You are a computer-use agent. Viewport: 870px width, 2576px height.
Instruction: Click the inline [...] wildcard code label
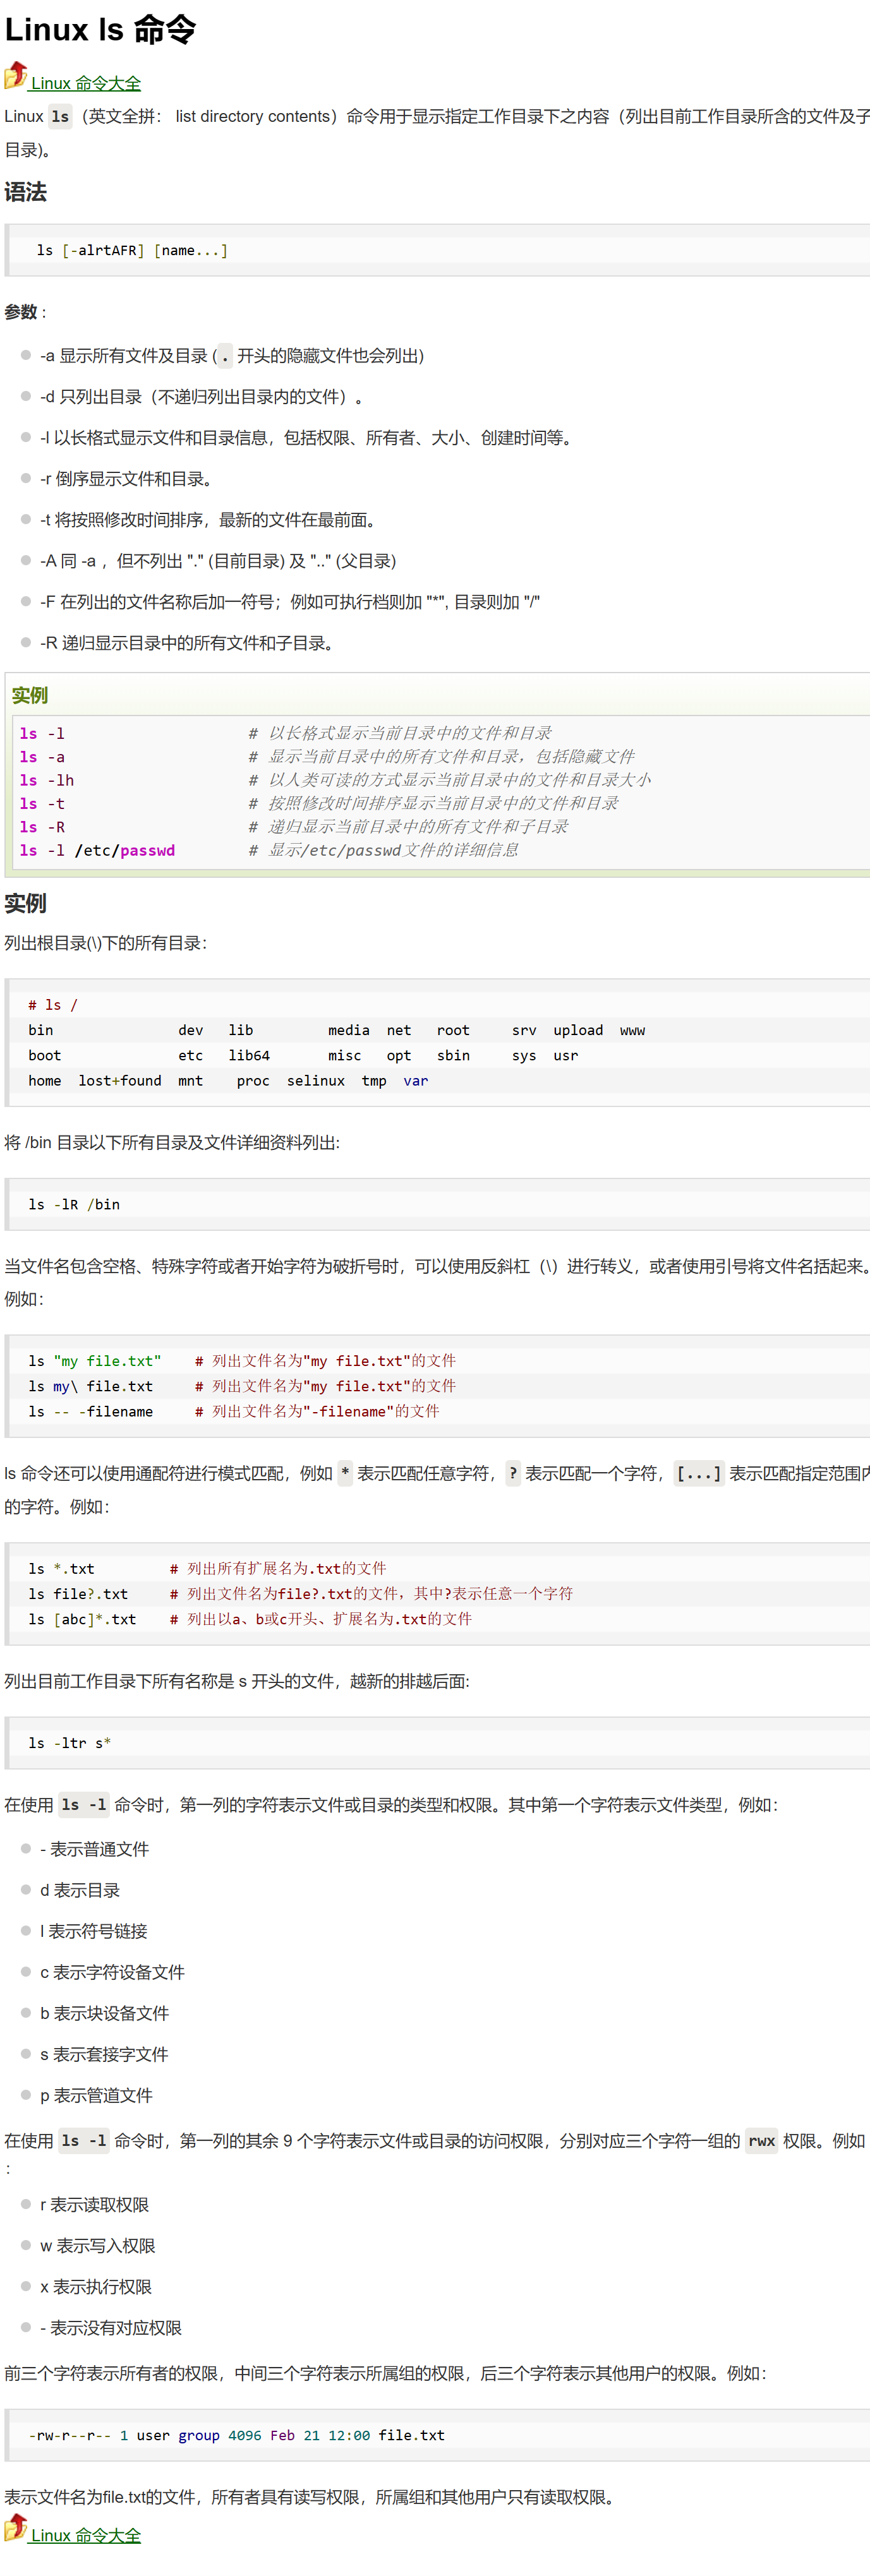pyautogui.click(x=698, y=1473)
